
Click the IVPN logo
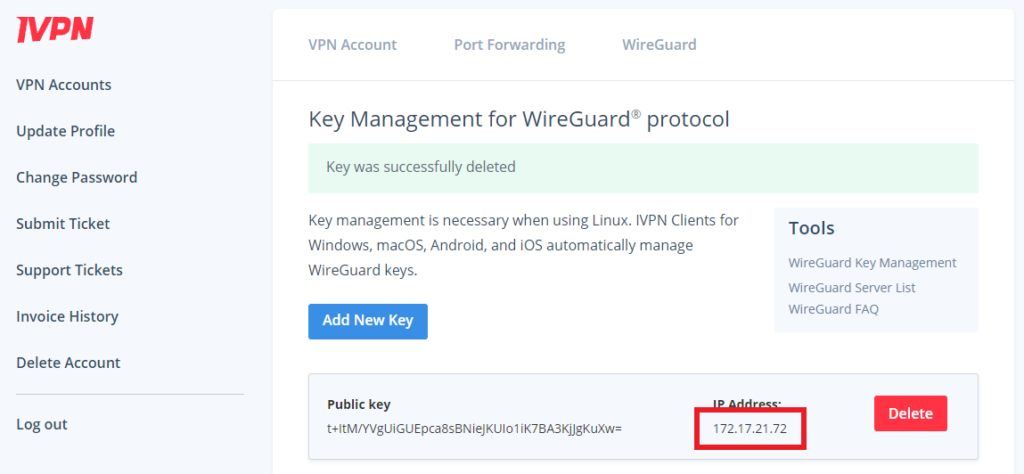tap(55, 29)
